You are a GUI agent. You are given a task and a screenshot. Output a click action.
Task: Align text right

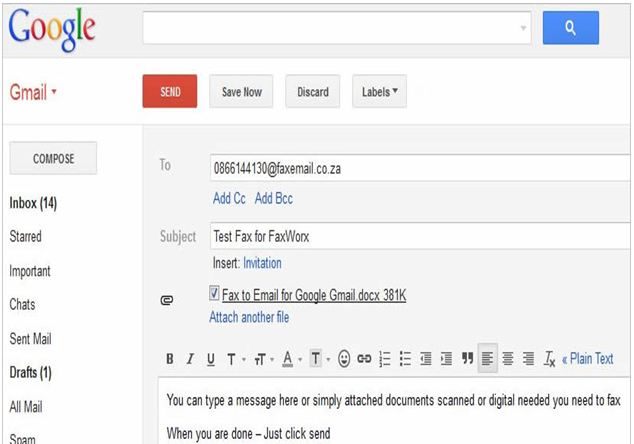528,358
